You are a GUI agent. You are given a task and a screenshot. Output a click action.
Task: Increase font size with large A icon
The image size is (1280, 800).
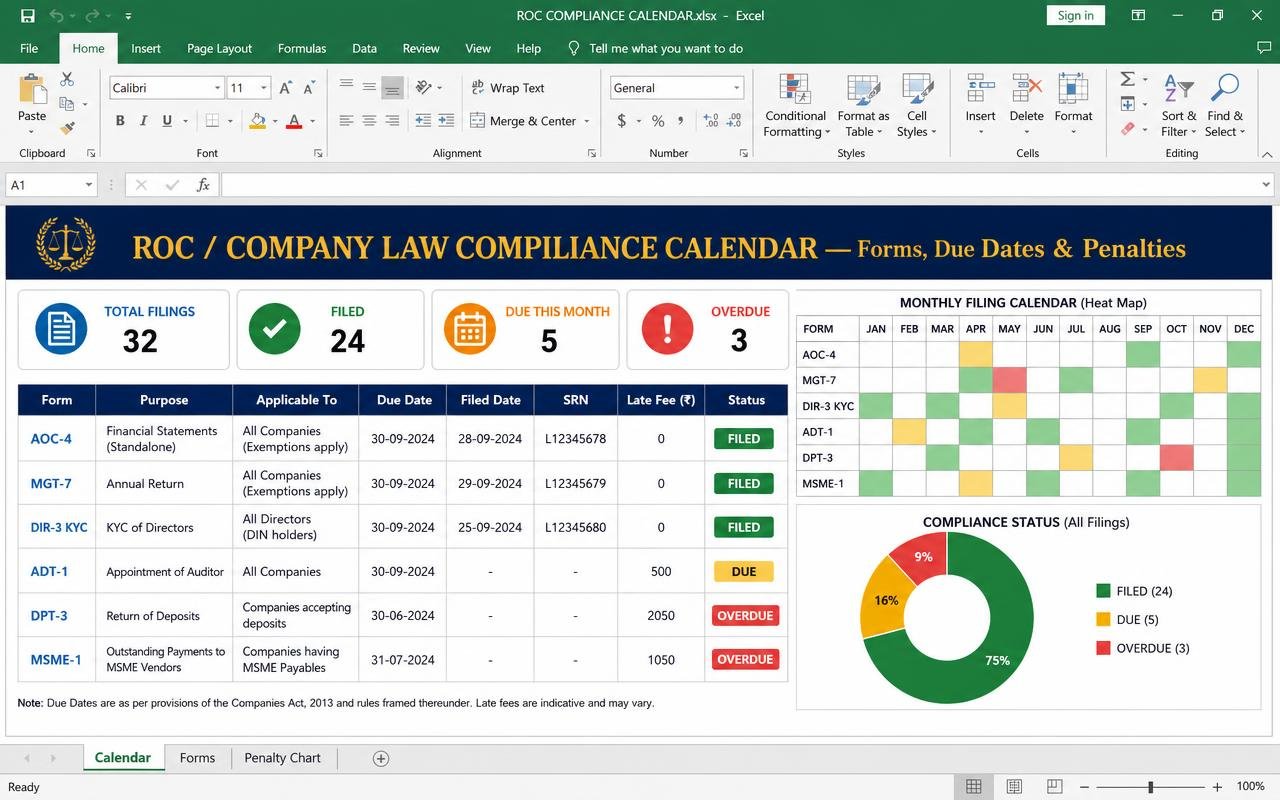pos(285,88)
